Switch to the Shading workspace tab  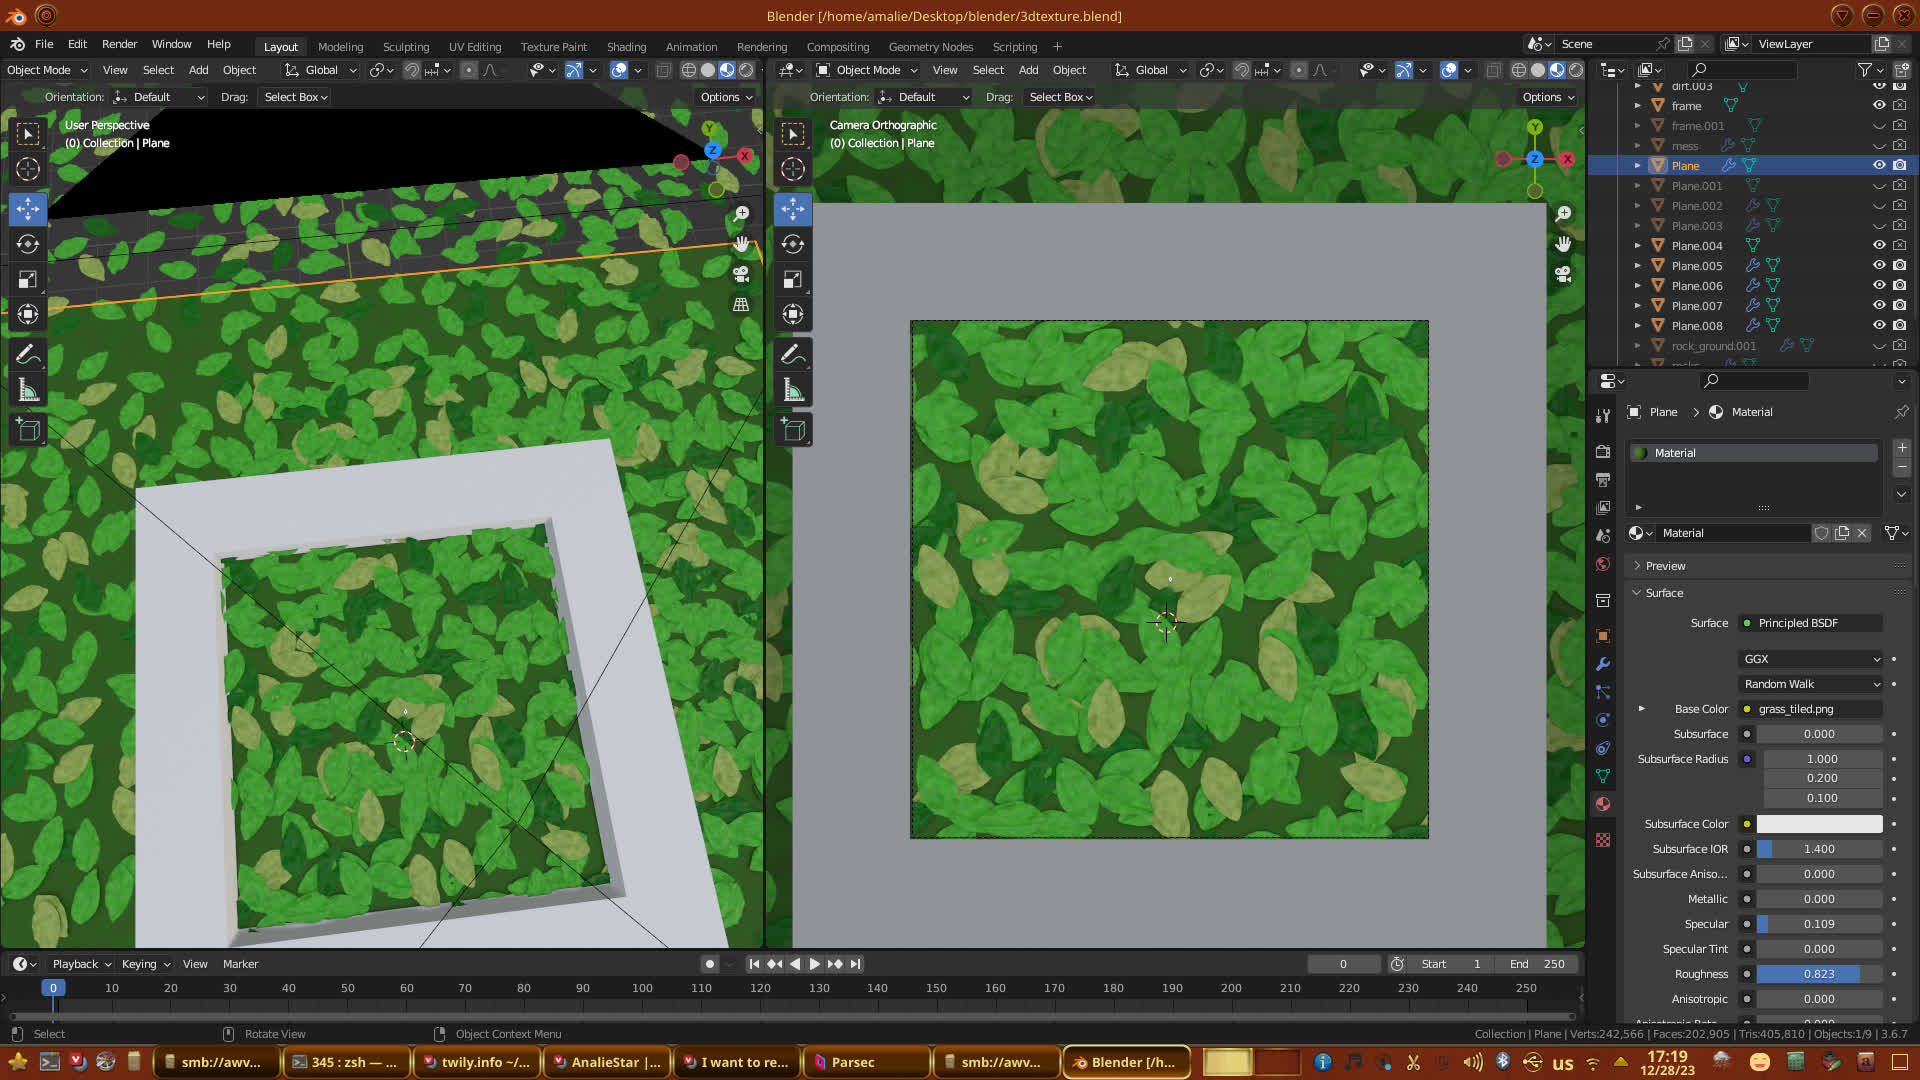pos(626,46)
